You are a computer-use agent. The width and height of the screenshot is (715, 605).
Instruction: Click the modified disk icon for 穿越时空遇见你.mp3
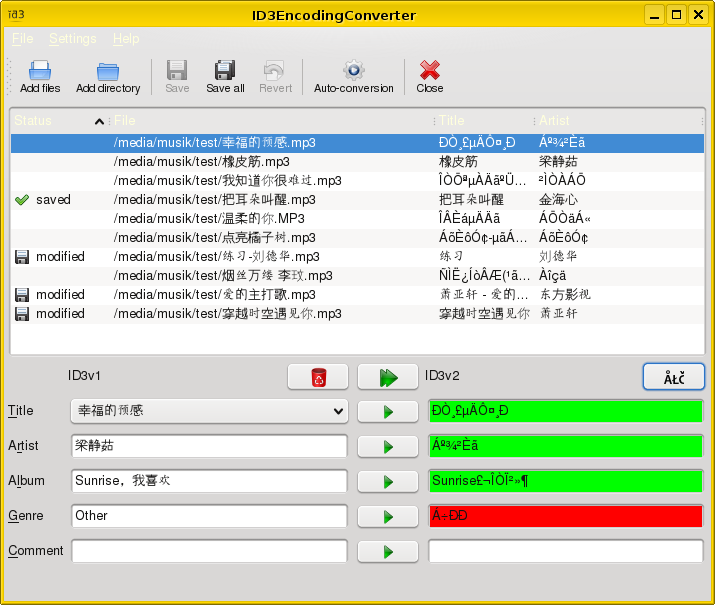tap(22, 314)
